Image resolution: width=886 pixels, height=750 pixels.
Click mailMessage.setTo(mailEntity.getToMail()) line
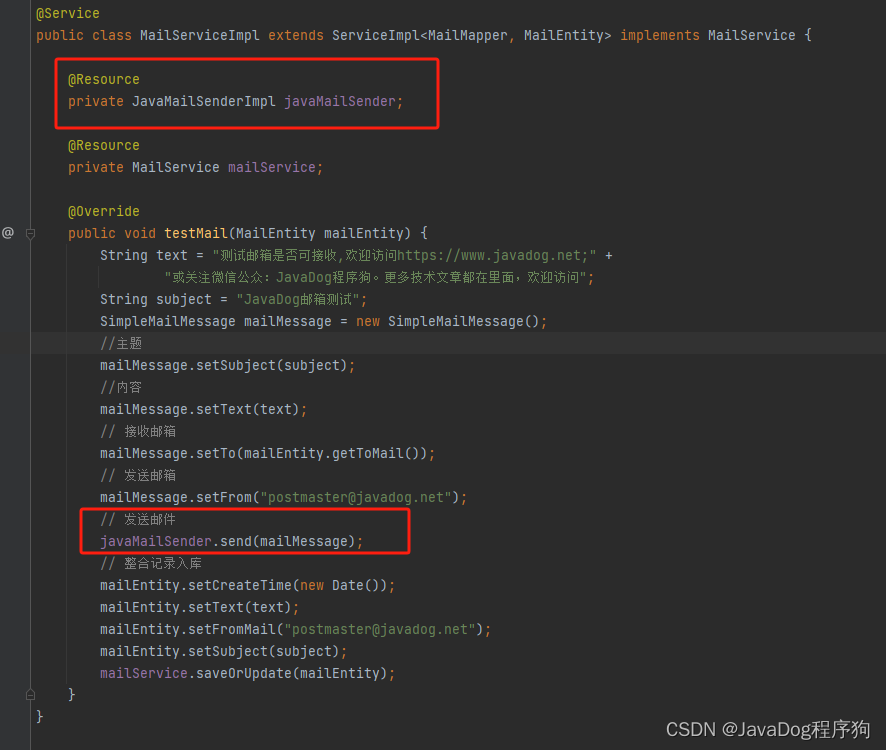268,454
